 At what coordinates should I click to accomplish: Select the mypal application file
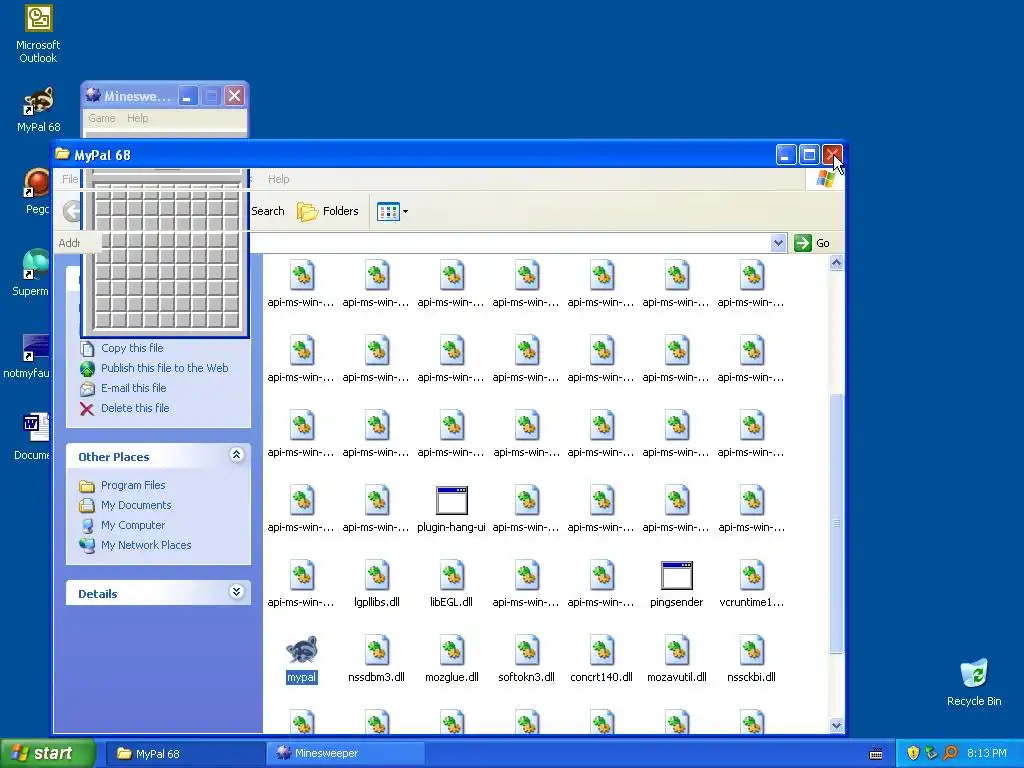(302, 658)
